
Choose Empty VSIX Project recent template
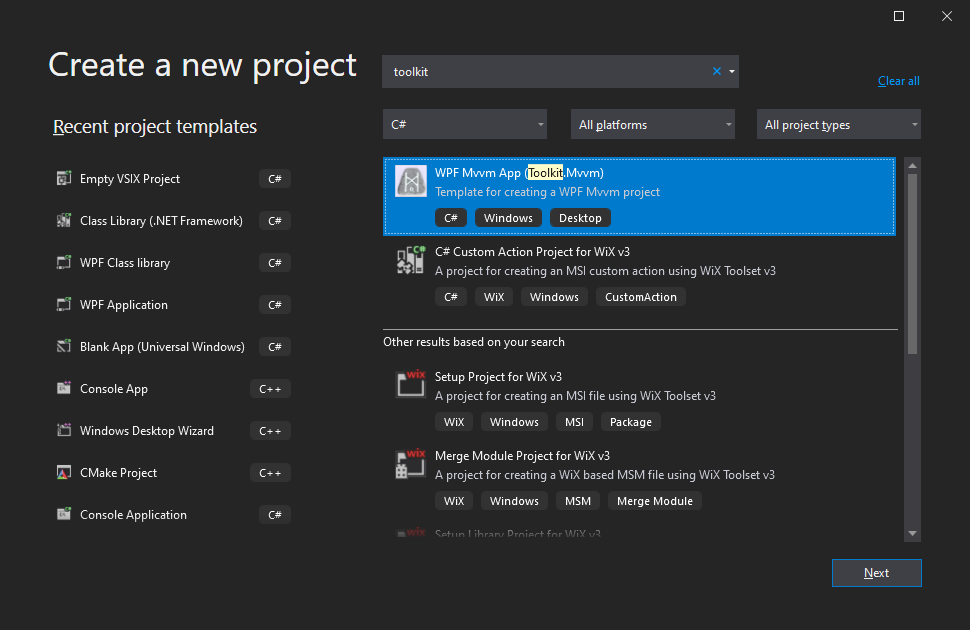click(x=173, y=179)
